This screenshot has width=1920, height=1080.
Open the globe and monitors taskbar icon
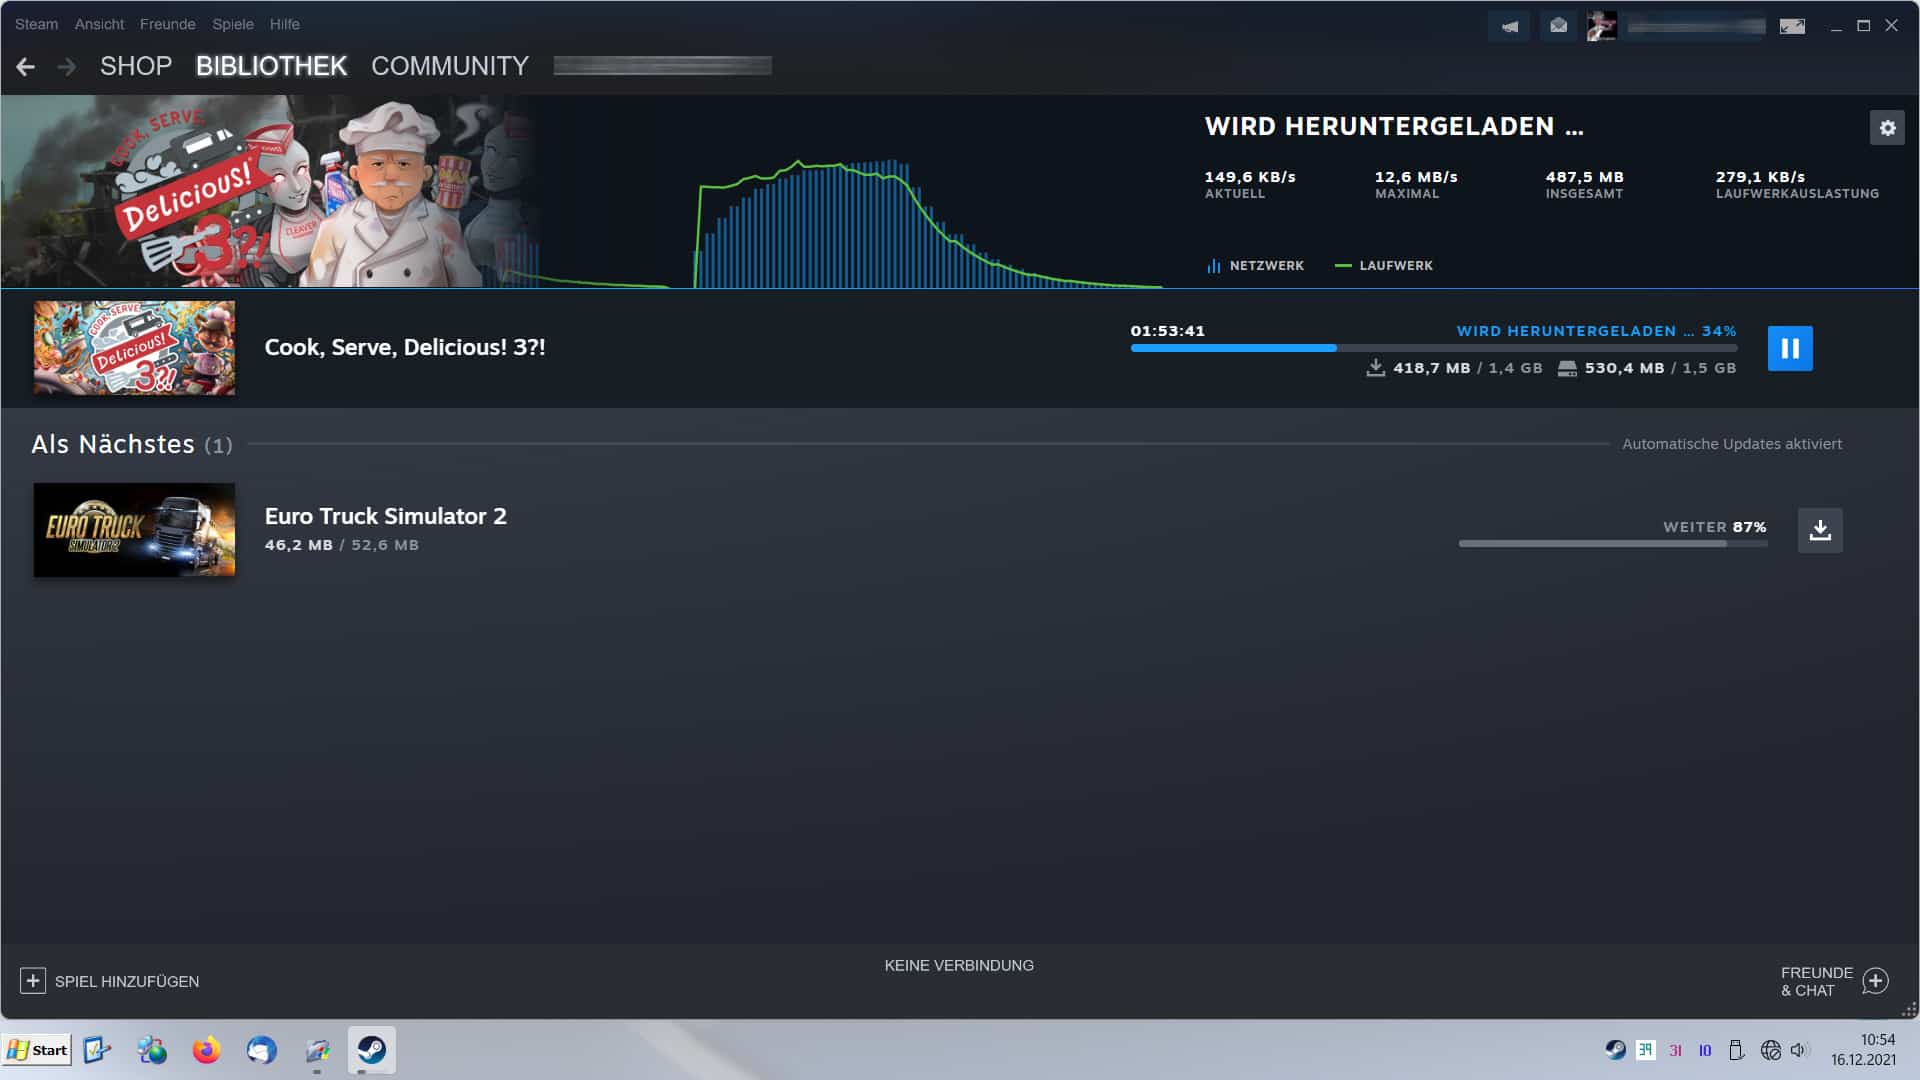(x=152, y=1050)
